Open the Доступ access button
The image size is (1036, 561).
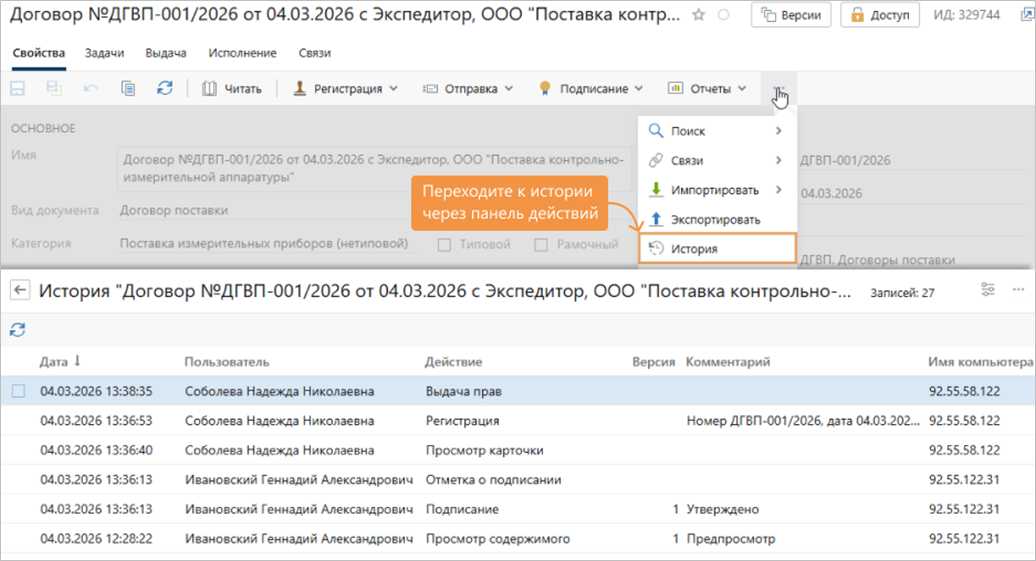tap(880, 15)
